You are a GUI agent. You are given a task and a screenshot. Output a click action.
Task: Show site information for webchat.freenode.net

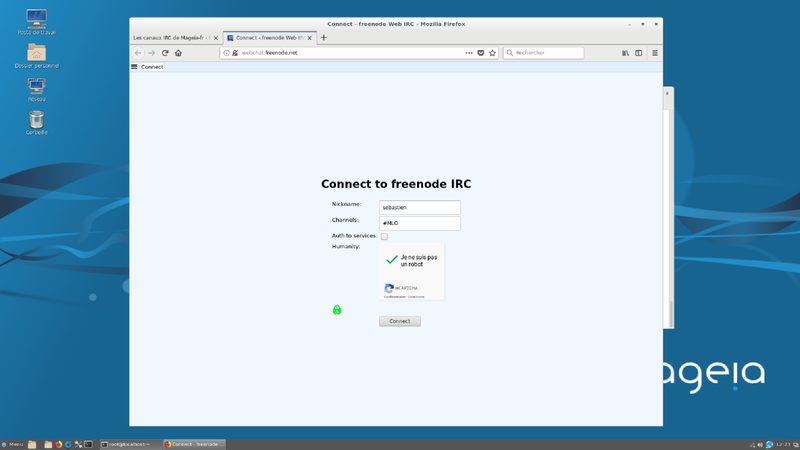click(227, 53)
